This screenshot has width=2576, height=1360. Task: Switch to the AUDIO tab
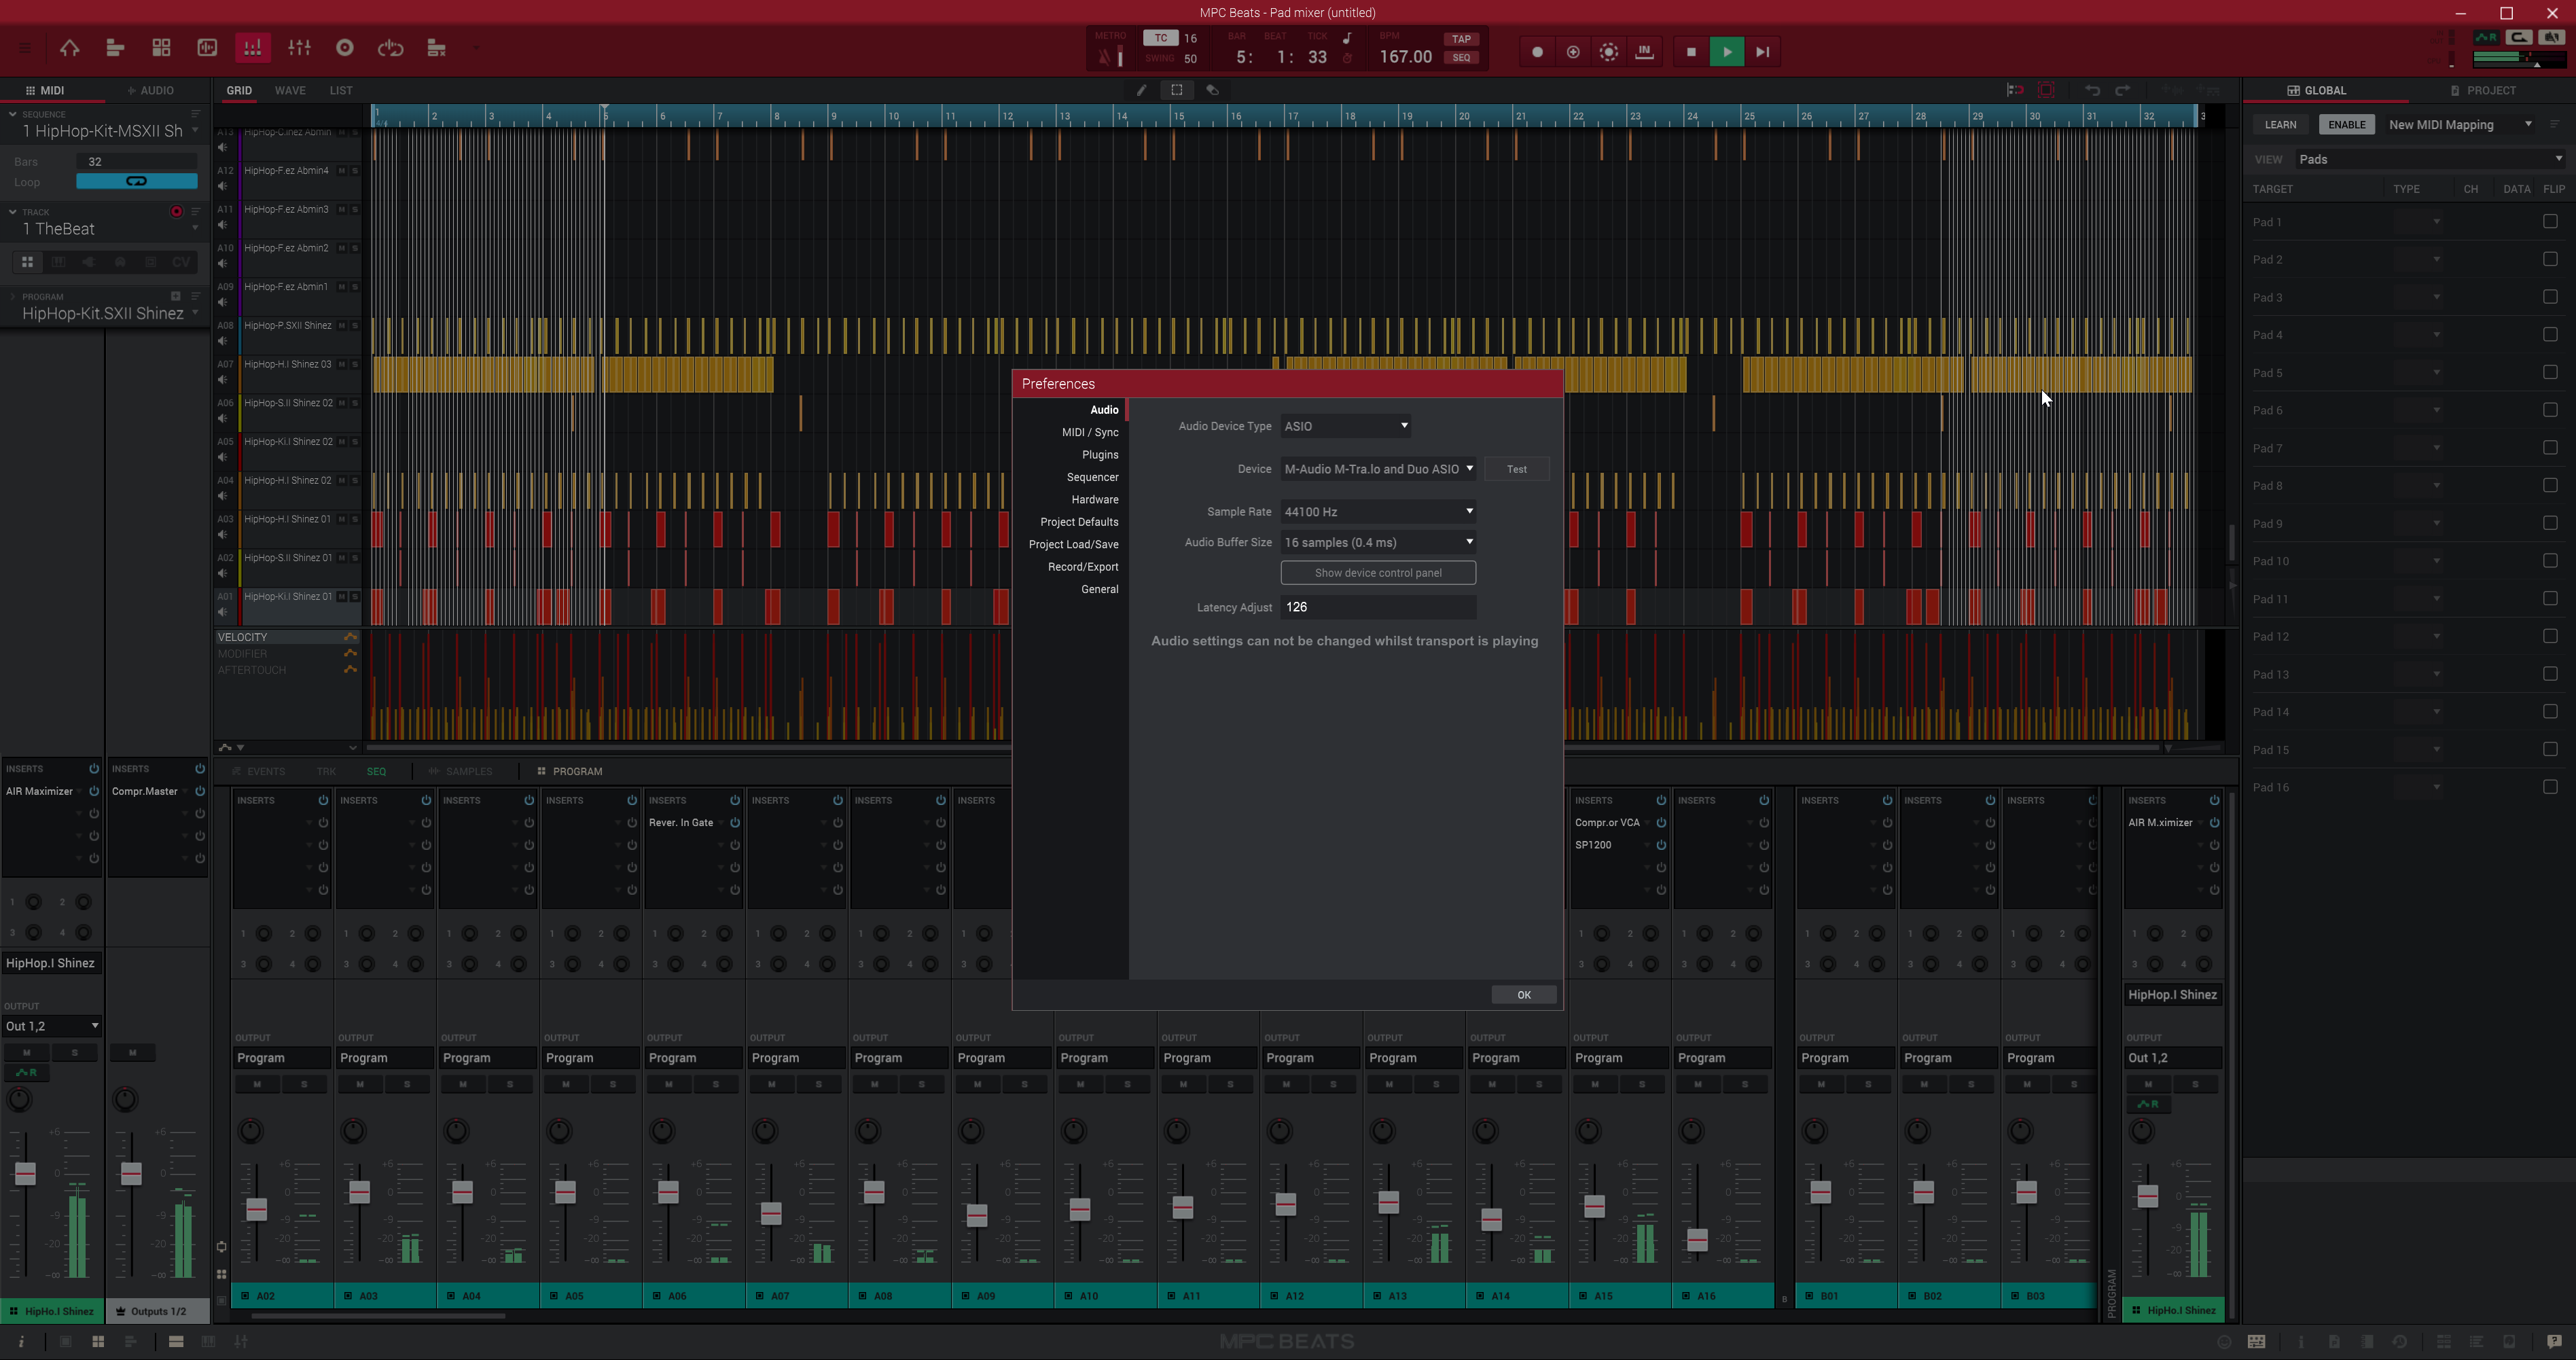[151, 90]
